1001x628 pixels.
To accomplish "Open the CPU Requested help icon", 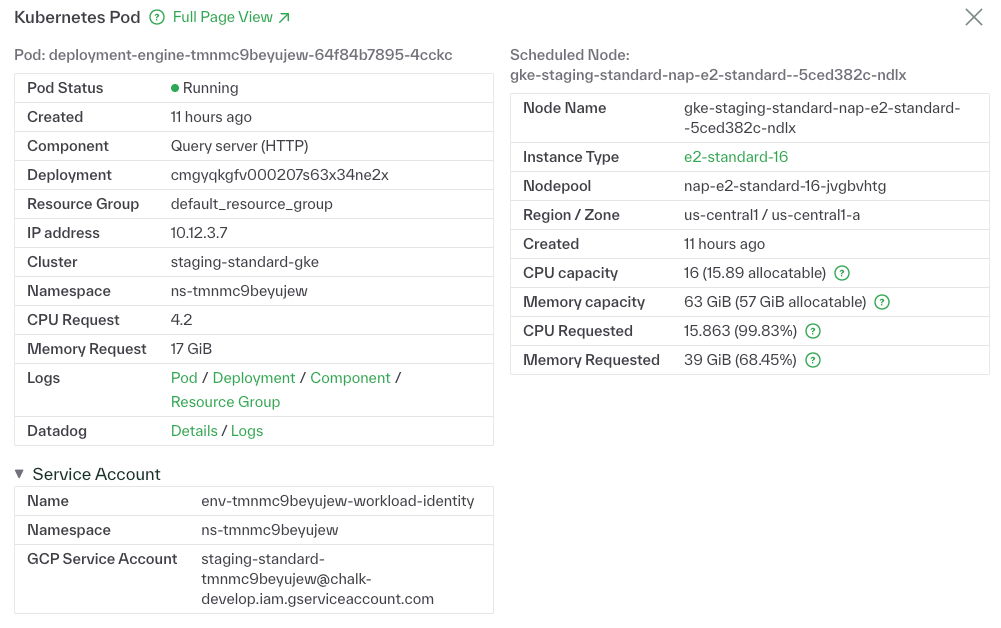I will [812, 330].
